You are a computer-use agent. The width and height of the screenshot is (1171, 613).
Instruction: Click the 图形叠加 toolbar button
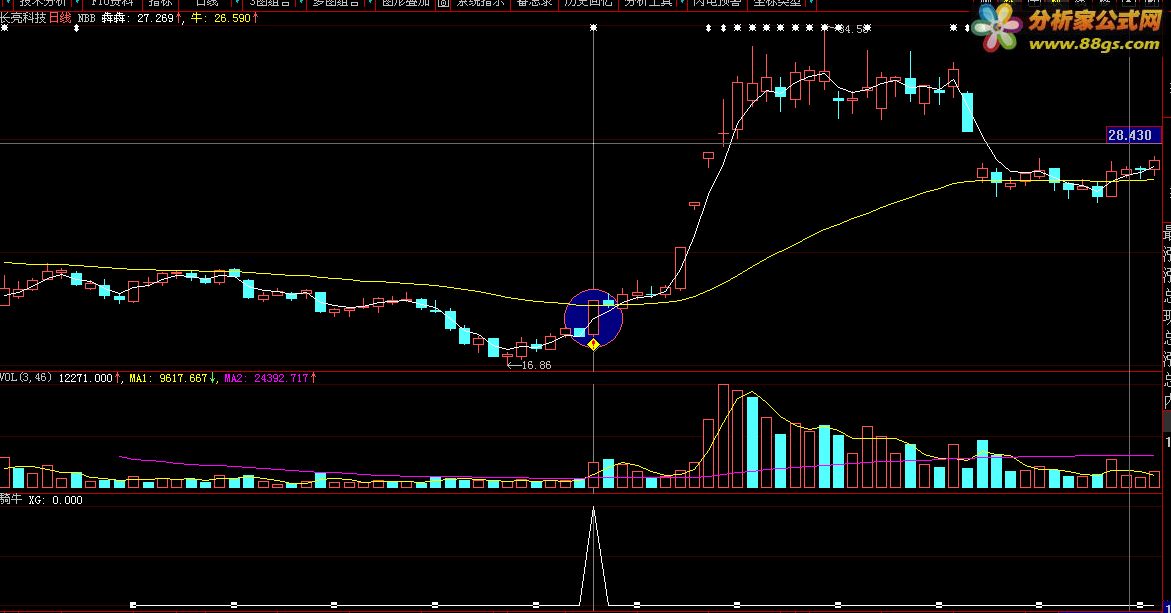pos(406,3)
